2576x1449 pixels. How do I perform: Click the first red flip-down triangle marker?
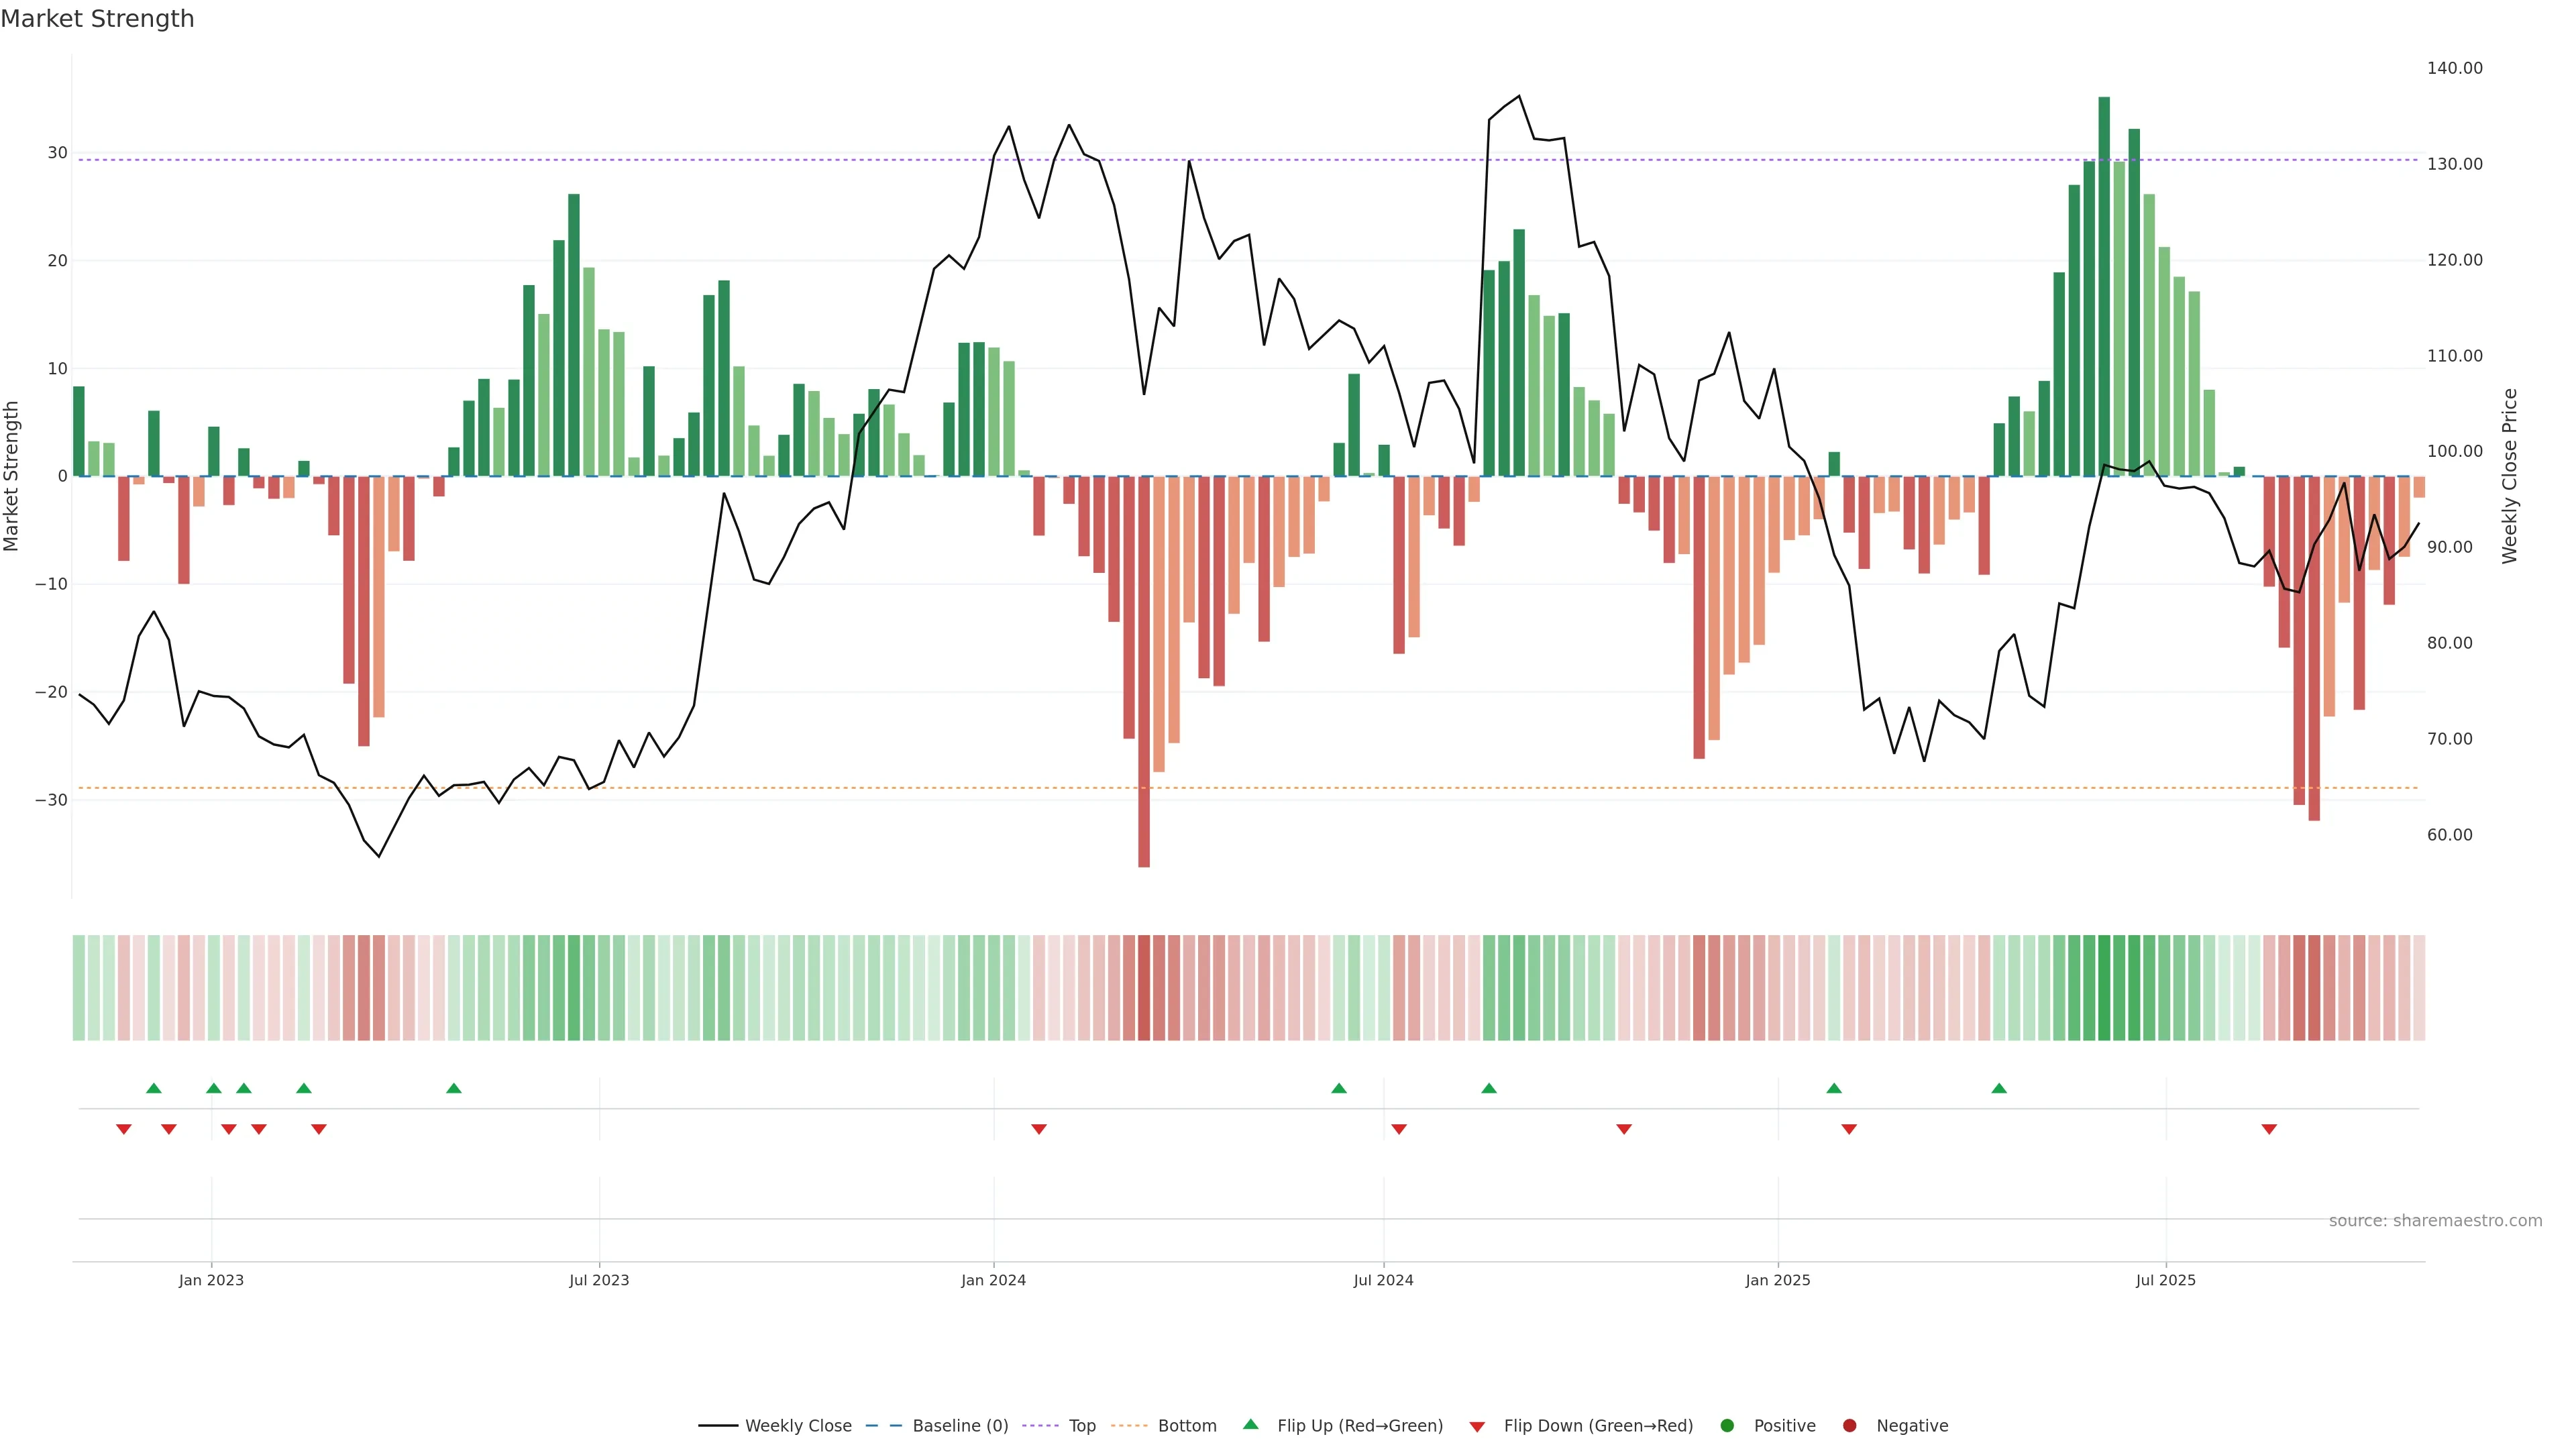click(x=124, y=1129)
